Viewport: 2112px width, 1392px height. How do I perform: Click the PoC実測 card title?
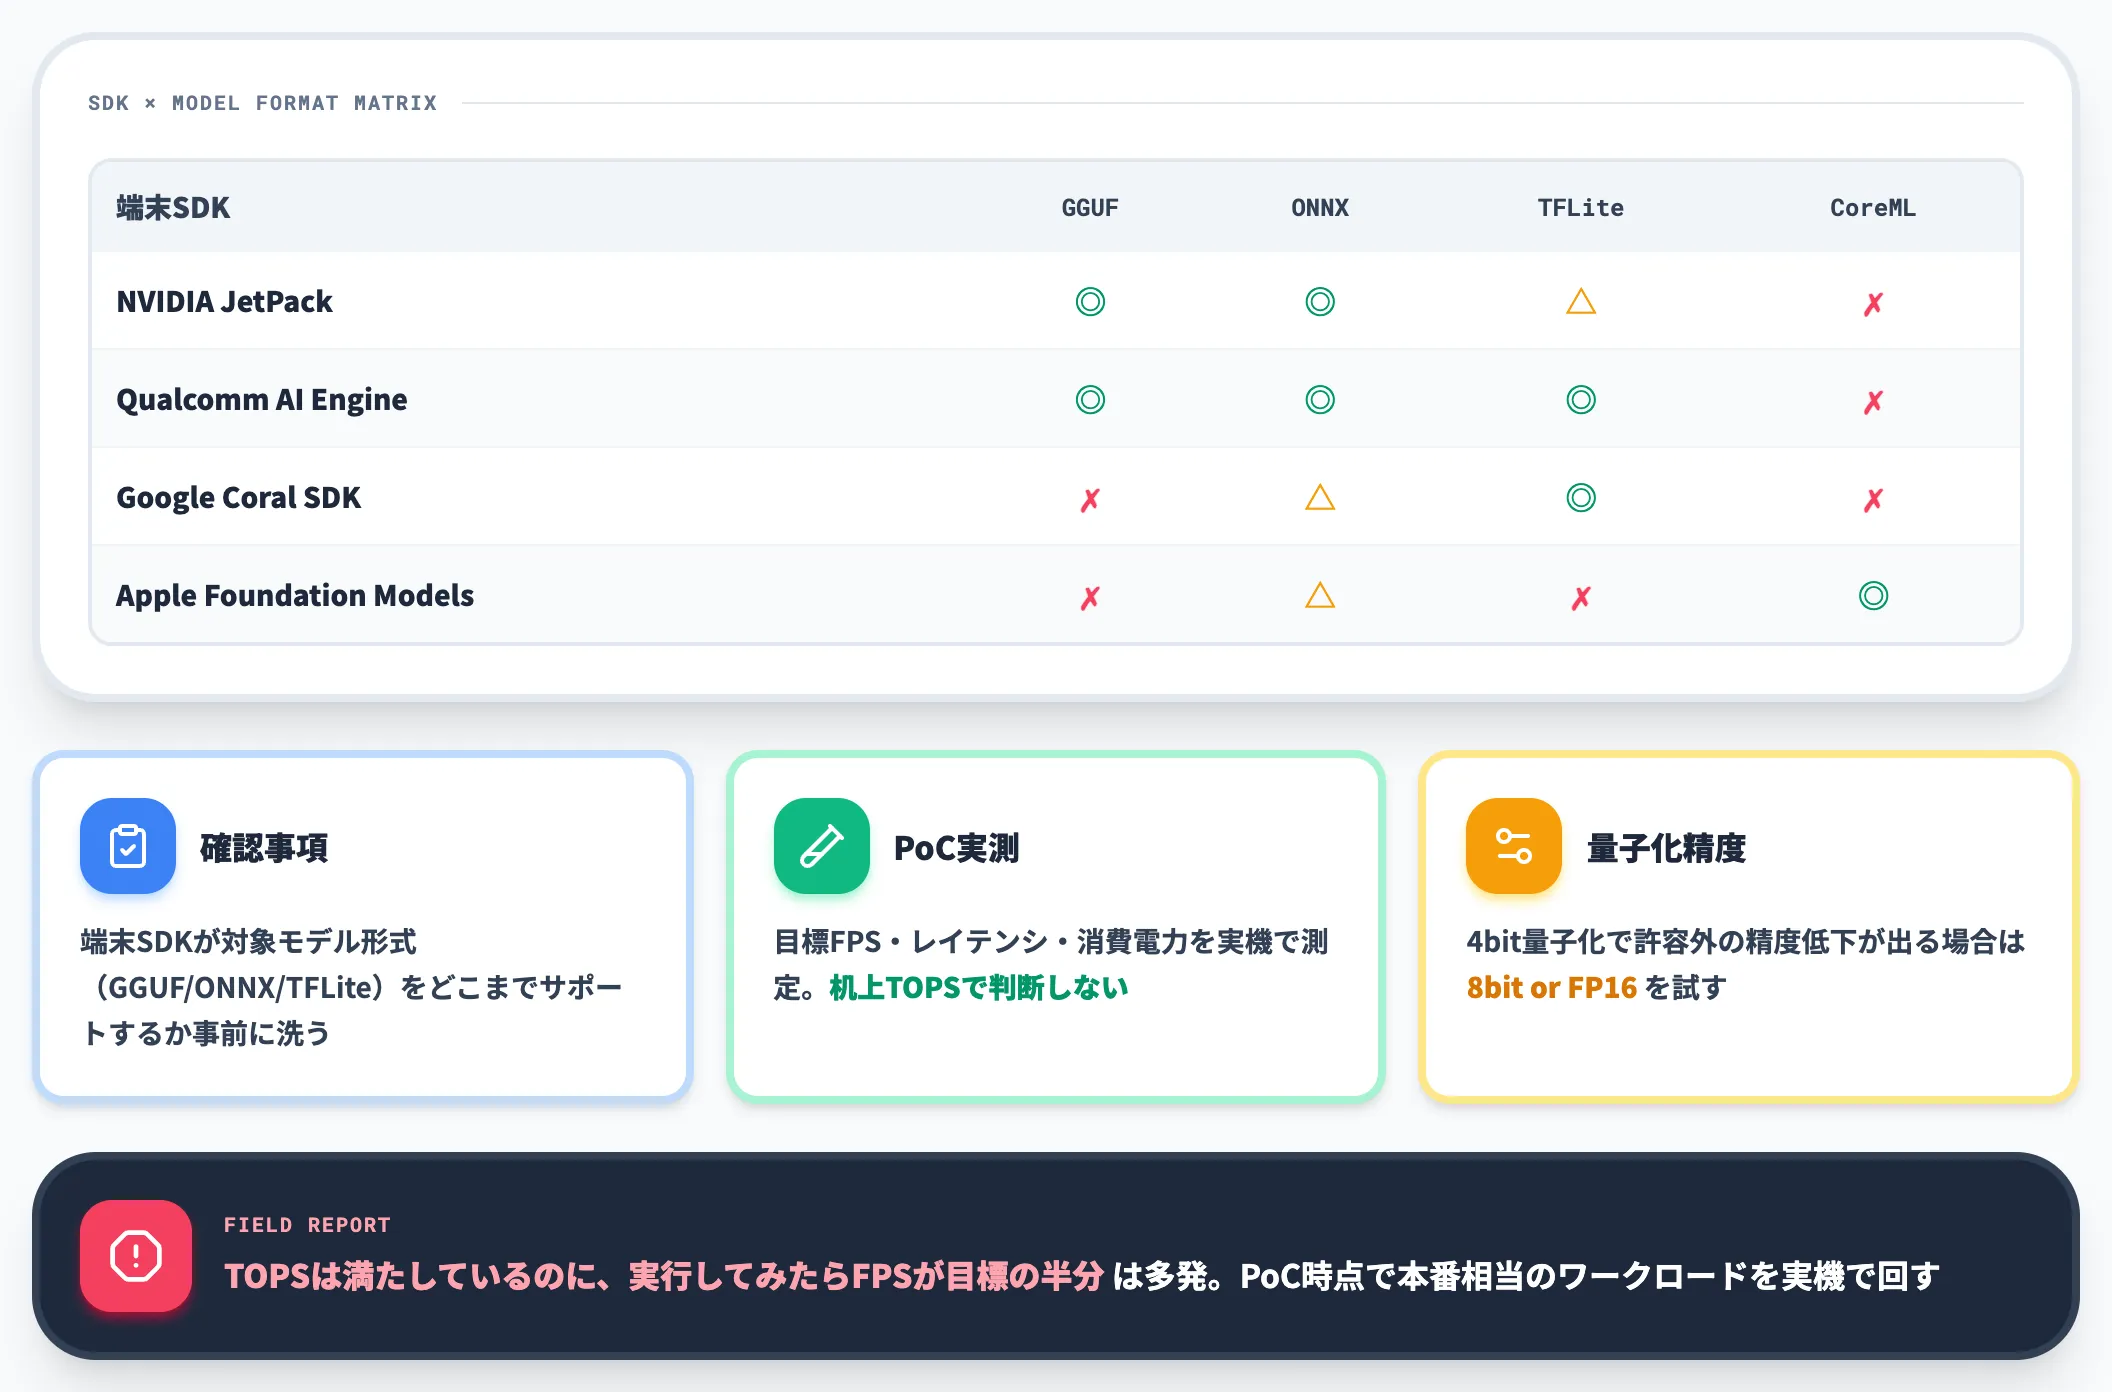pyautogui.click(x=957, y=848)
